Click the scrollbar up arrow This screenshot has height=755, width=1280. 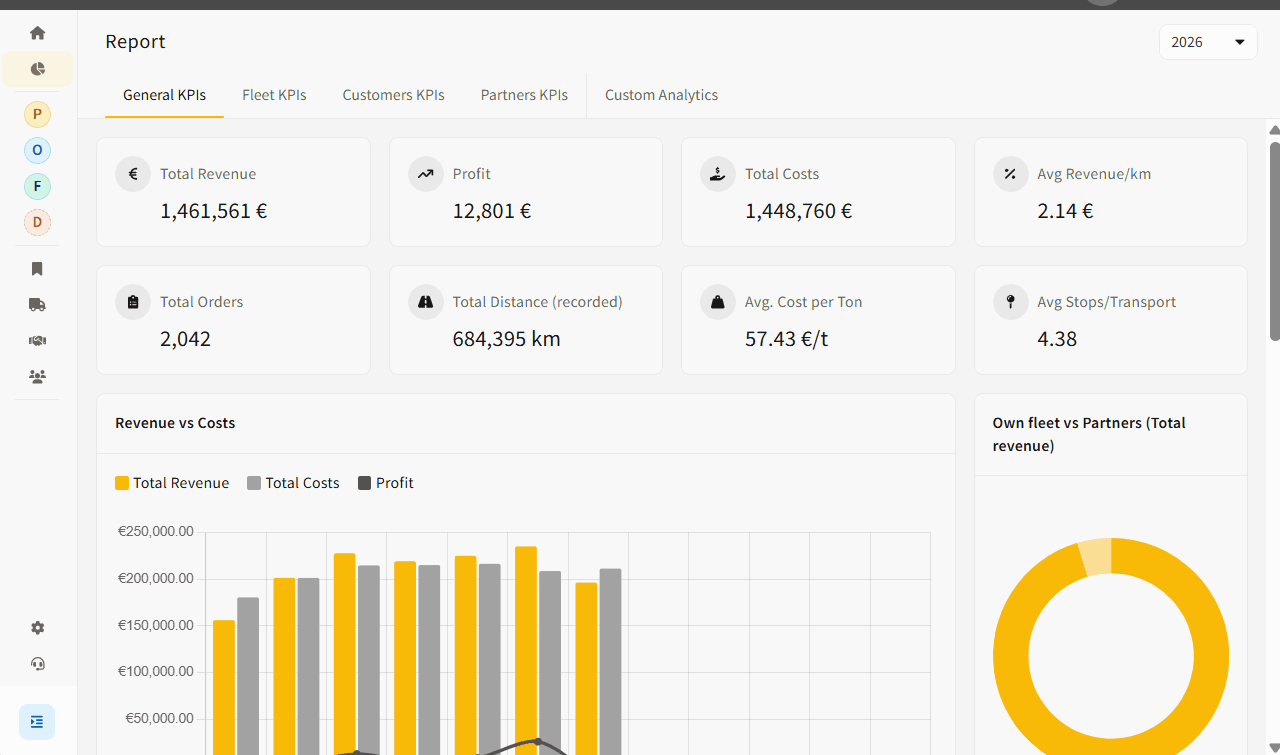pyautogui.click(x=1274, y=130)
